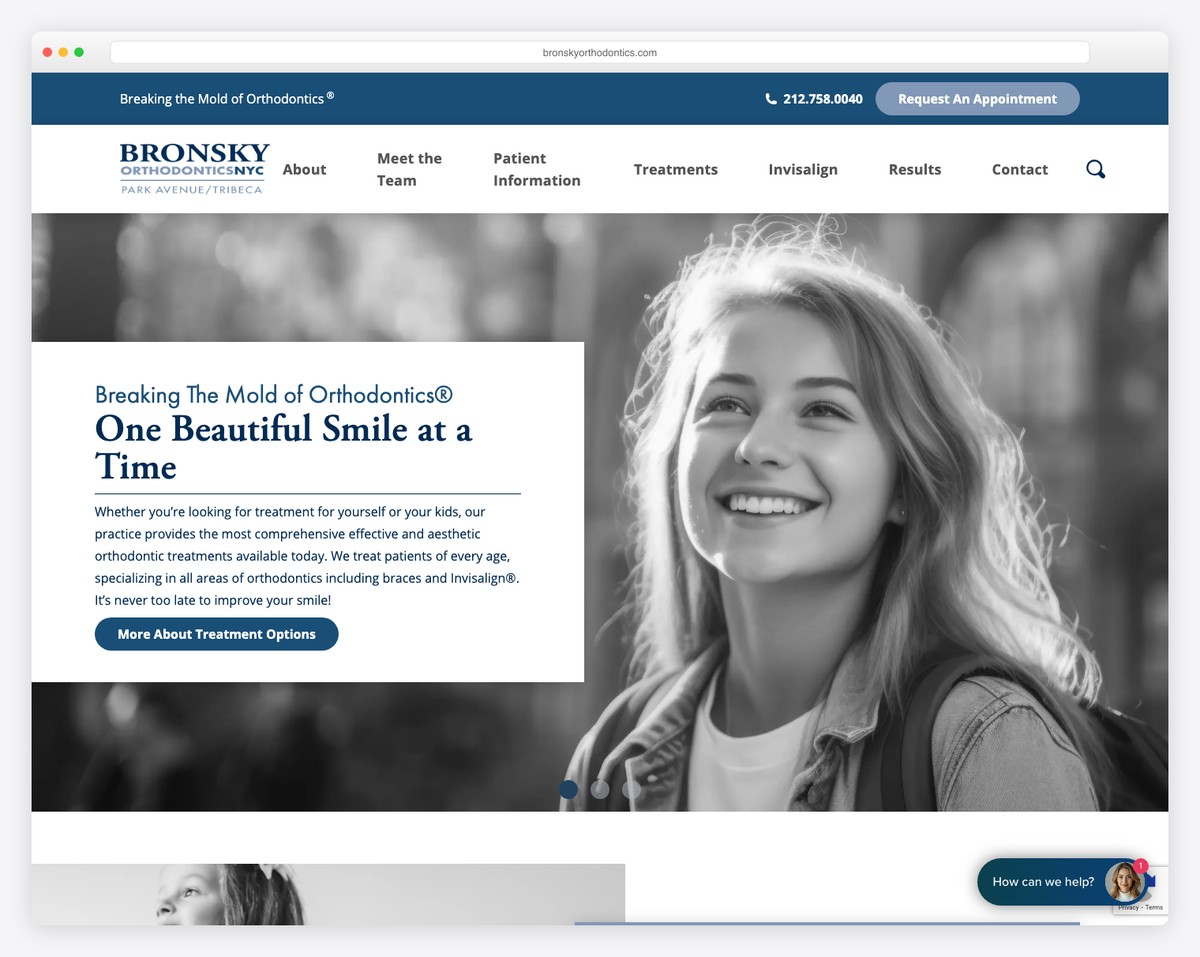Click the browser address bar showing bronskyorthodontics.com
The width and height of the screenshot is (1200, 957).
[600, 51]
